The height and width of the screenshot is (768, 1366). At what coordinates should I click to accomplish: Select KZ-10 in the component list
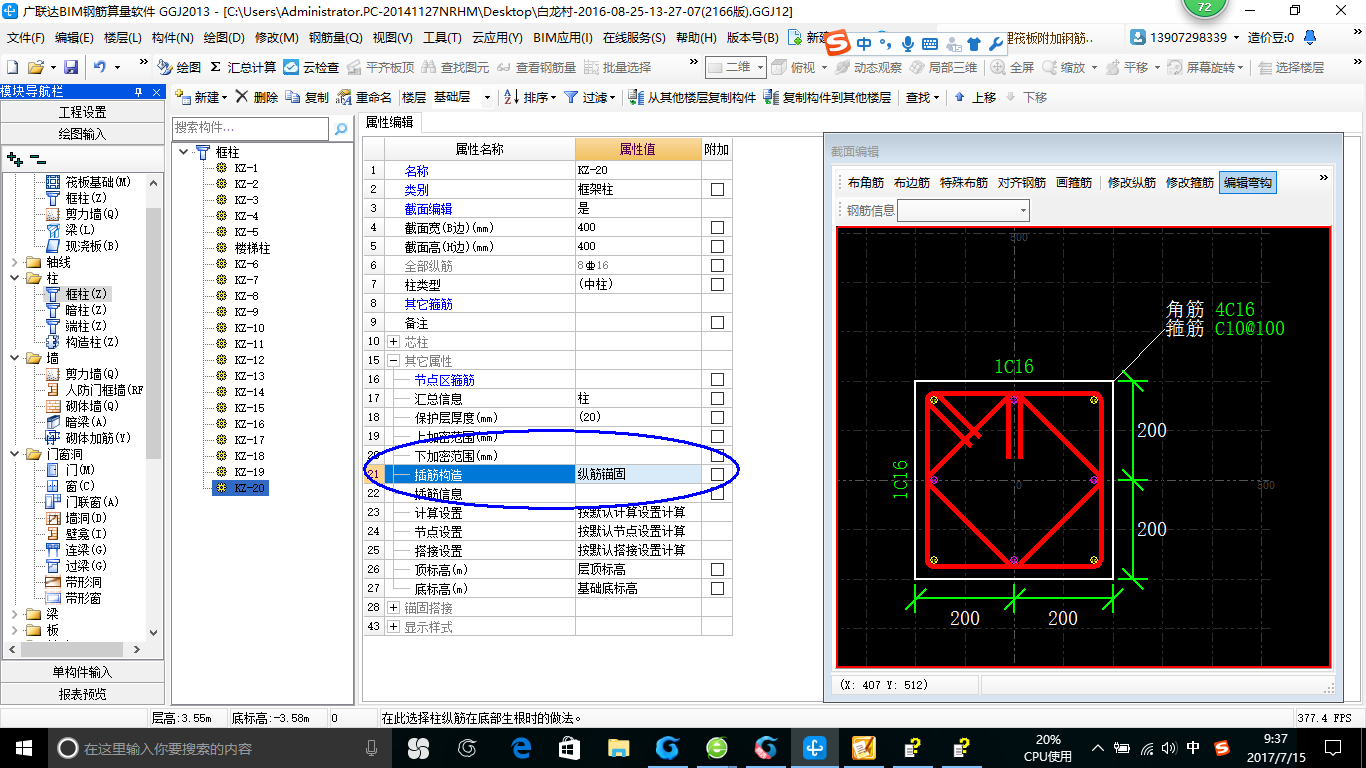(x=249, y=328)
